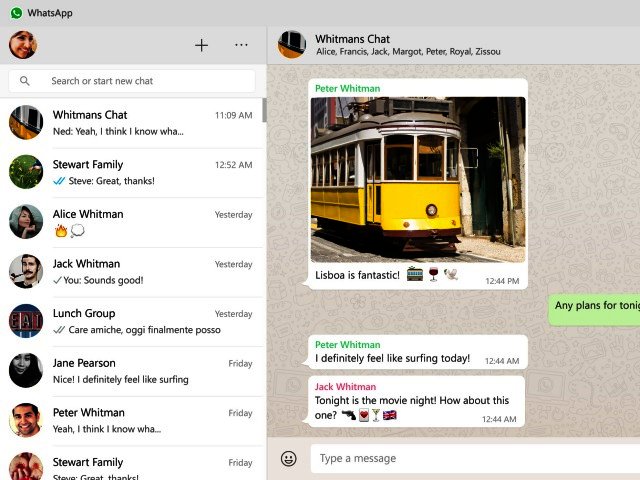This screenshot has height=480, width=640.
Task: Click single check mark in Jack Whitman row
Action: [x=58, y=280]
